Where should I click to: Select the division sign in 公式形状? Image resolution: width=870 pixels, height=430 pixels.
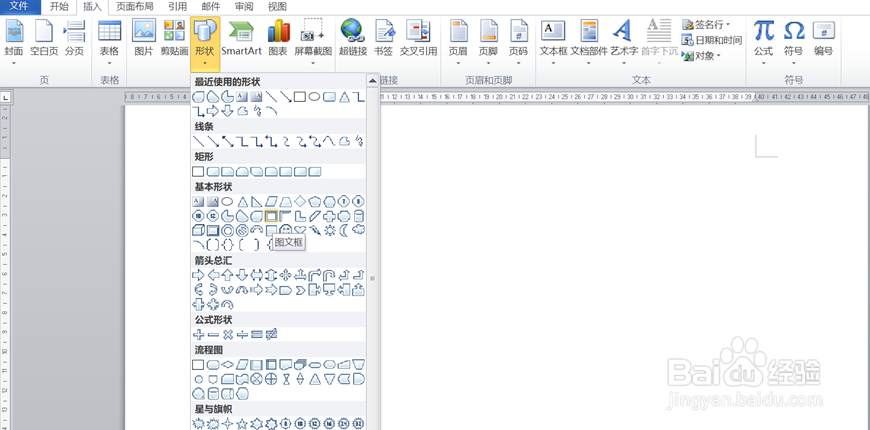tap(242, 334)
